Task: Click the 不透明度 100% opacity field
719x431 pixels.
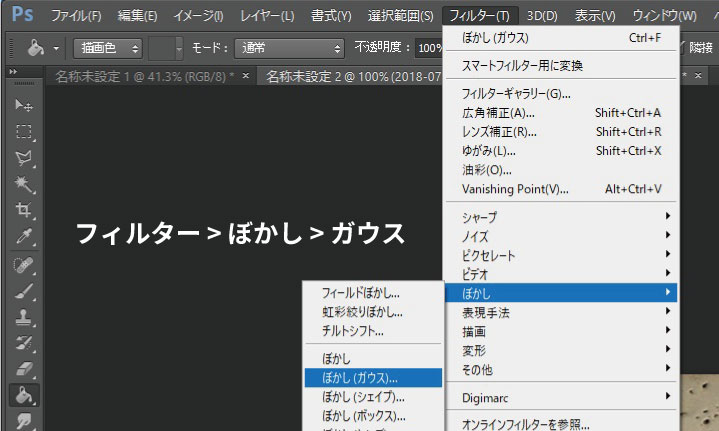Action: tap(429, 48)
